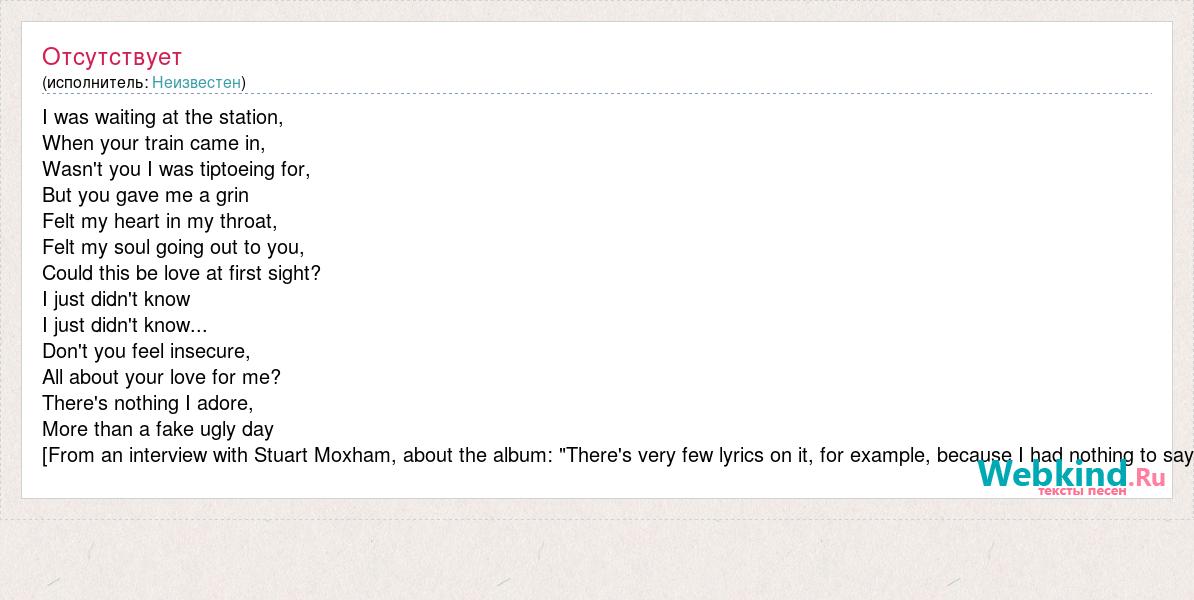
Task: Click line 'Wasn't you I was tiptoeing for'
Action: click(177, 170)
